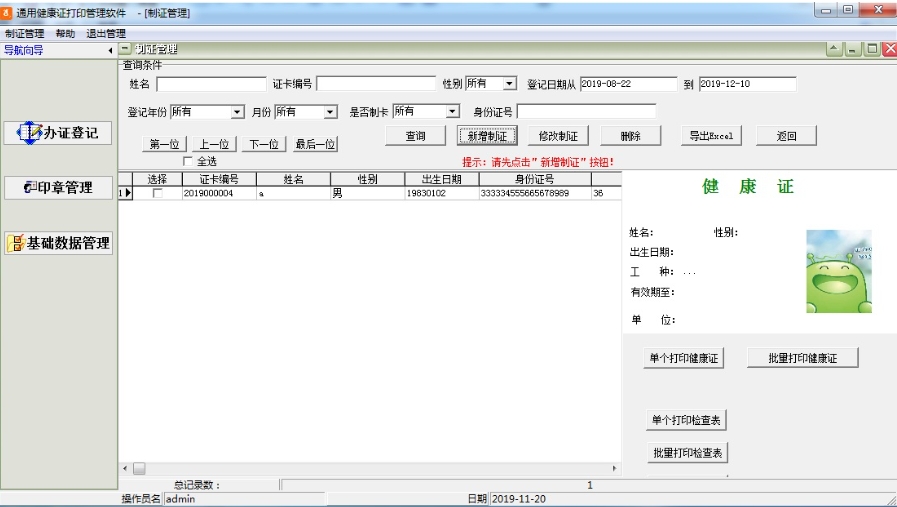Open the 登记年份 dropdown

237,112
